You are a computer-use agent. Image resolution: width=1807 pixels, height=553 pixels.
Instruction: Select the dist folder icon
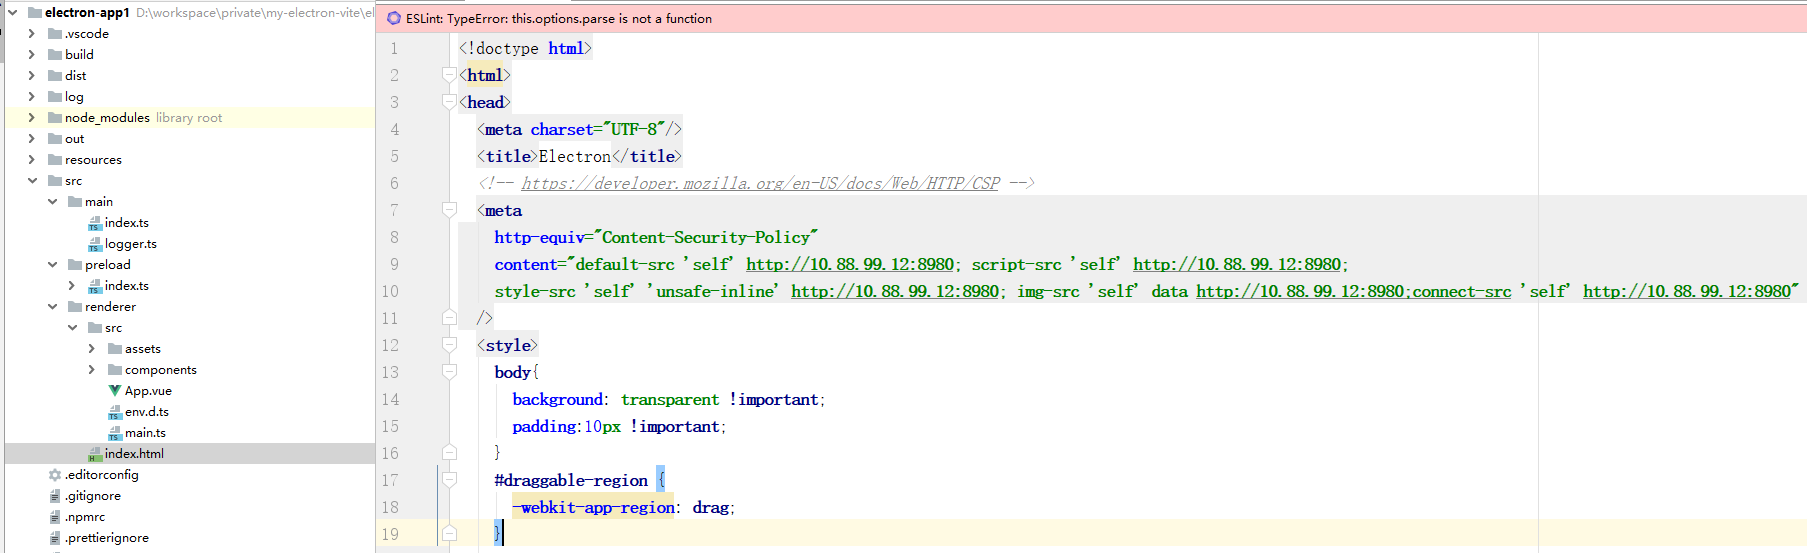click(x=55, y=76)
